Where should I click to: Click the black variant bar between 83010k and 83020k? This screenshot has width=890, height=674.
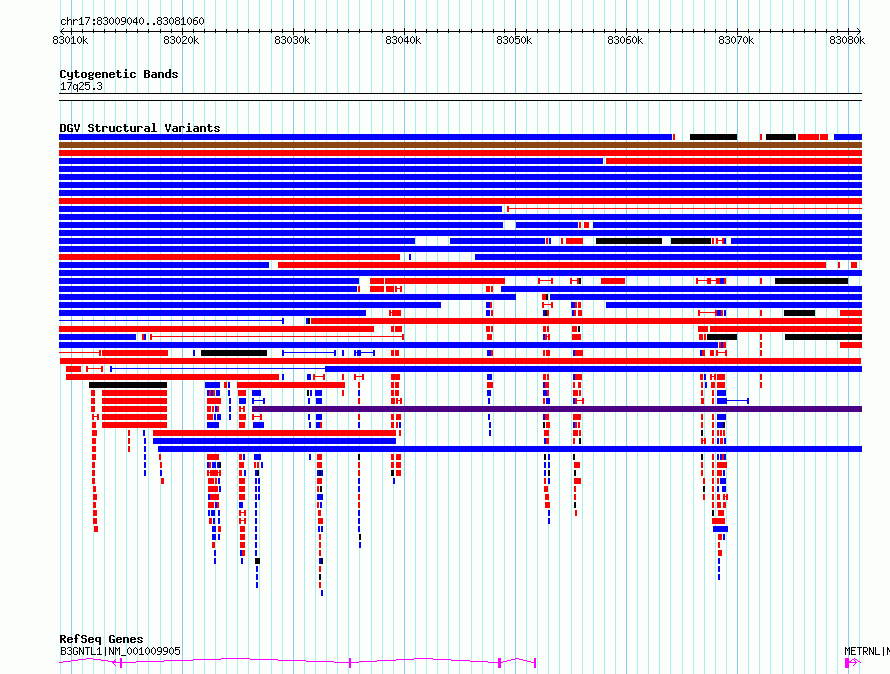coord(128,385)
